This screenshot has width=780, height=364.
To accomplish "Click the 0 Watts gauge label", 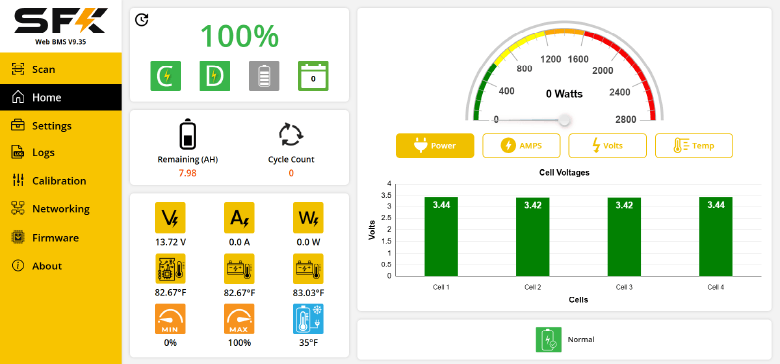I will (x=564, y=93).
